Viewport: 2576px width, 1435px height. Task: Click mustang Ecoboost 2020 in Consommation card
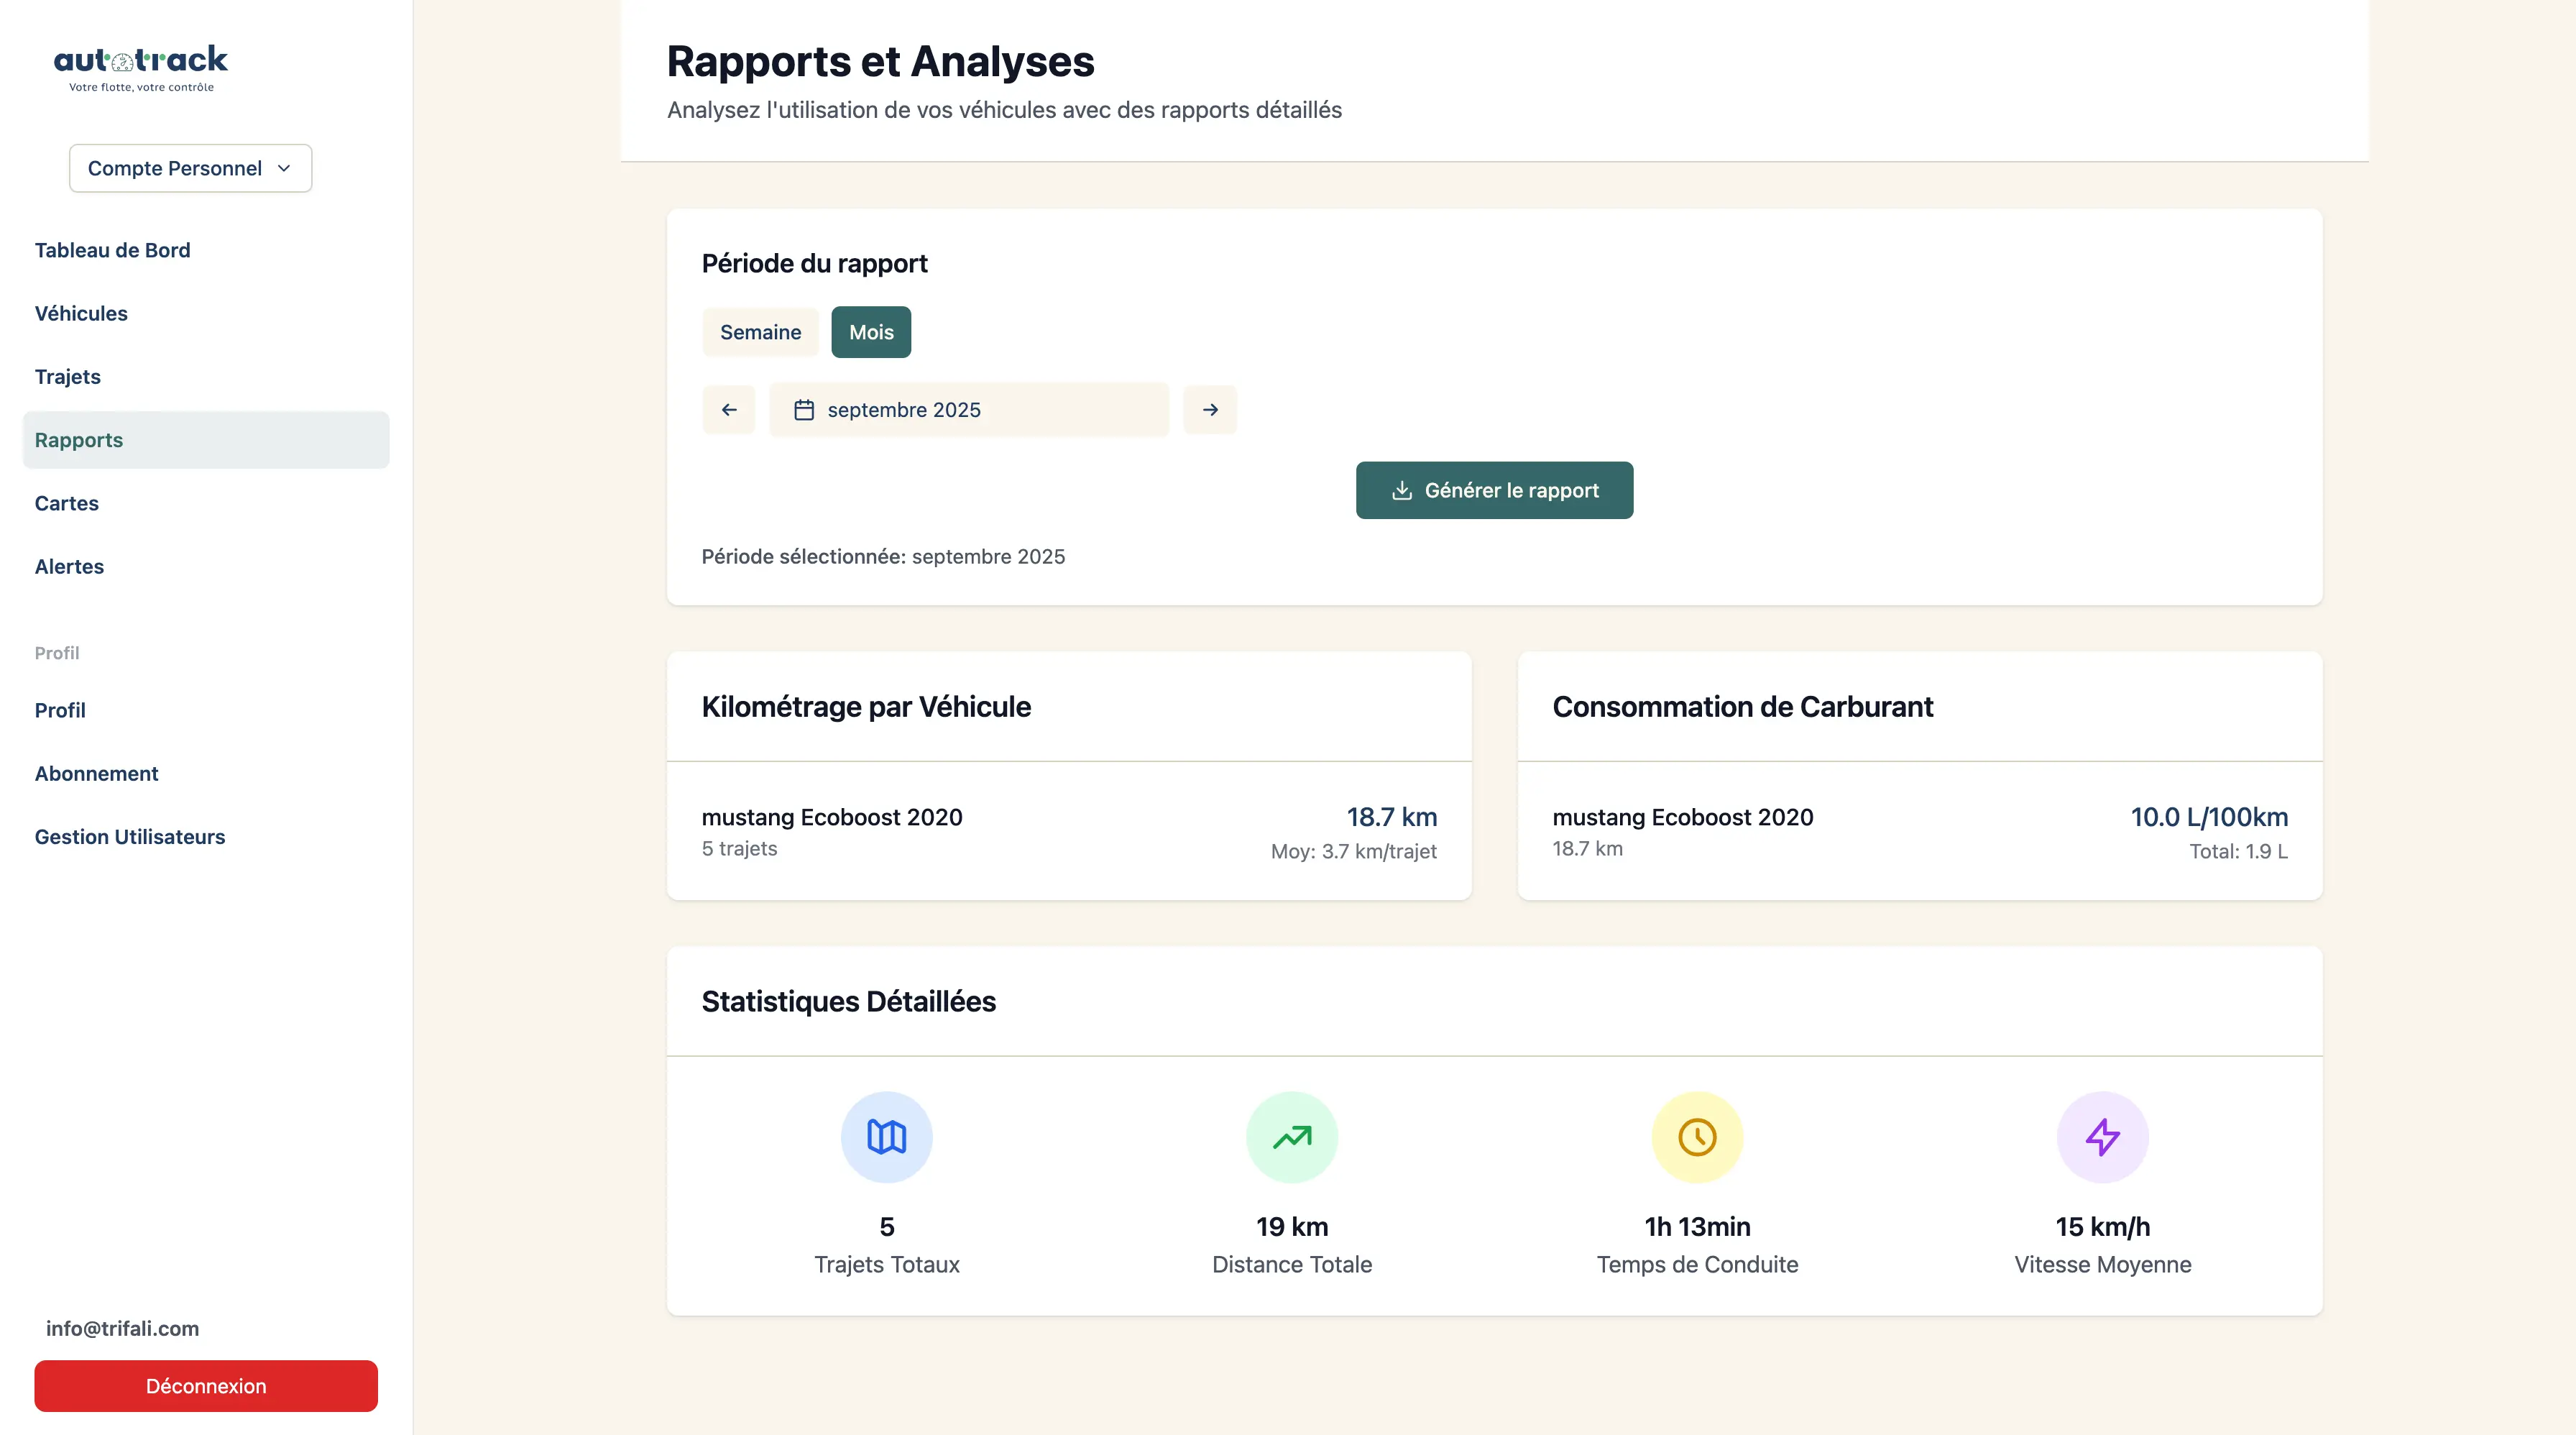click(1683, 817)
